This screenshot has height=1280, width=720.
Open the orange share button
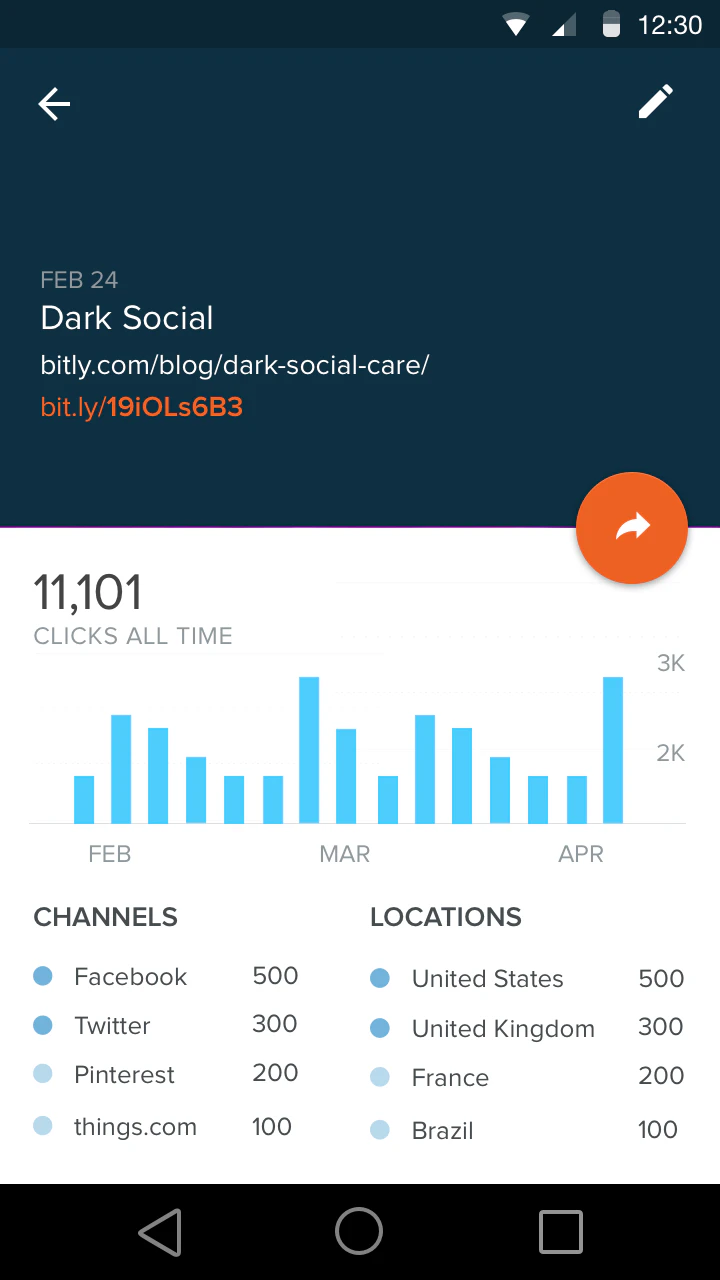pos(631,528)
